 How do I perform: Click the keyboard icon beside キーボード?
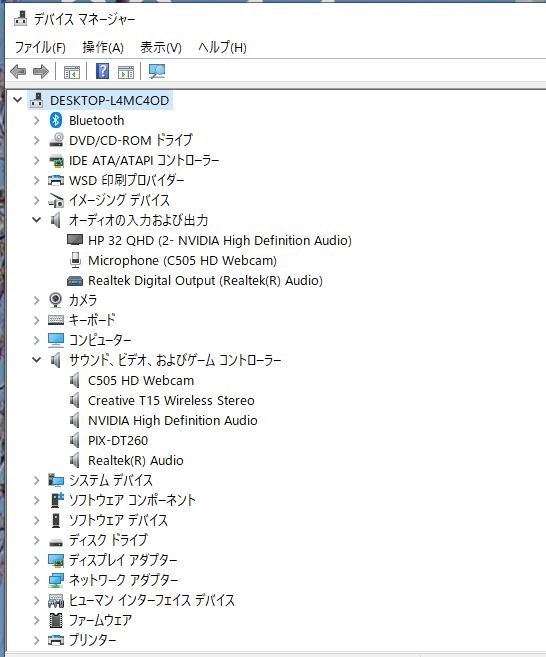pyautogui.click(x=56, y=320)
